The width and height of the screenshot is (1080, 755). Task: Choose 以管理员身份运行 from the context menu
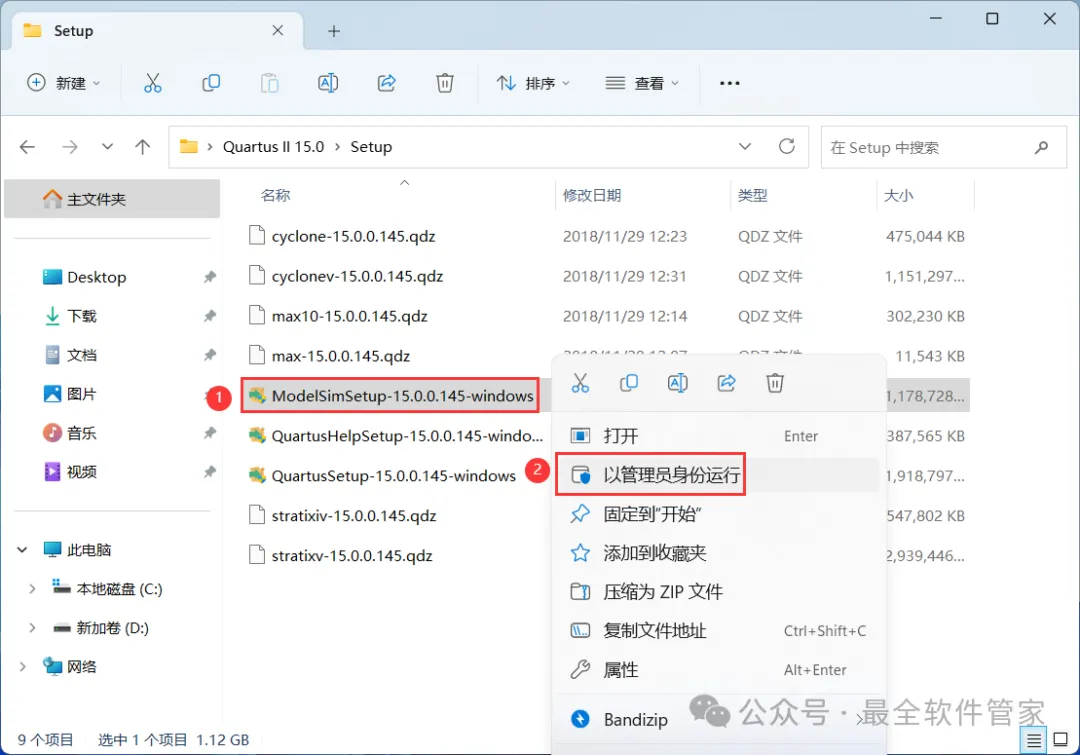click(x=718, y=475)
